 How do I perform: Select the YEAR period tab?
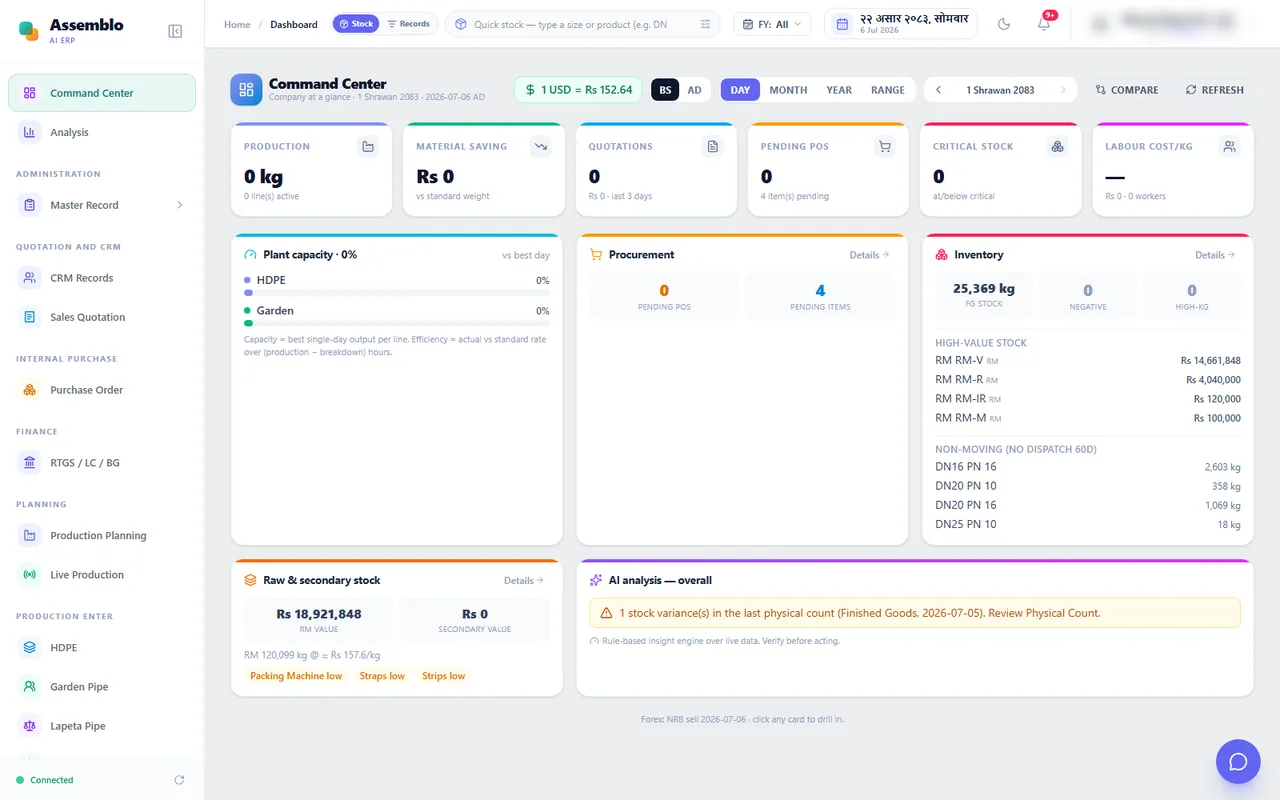pos(839,90)
